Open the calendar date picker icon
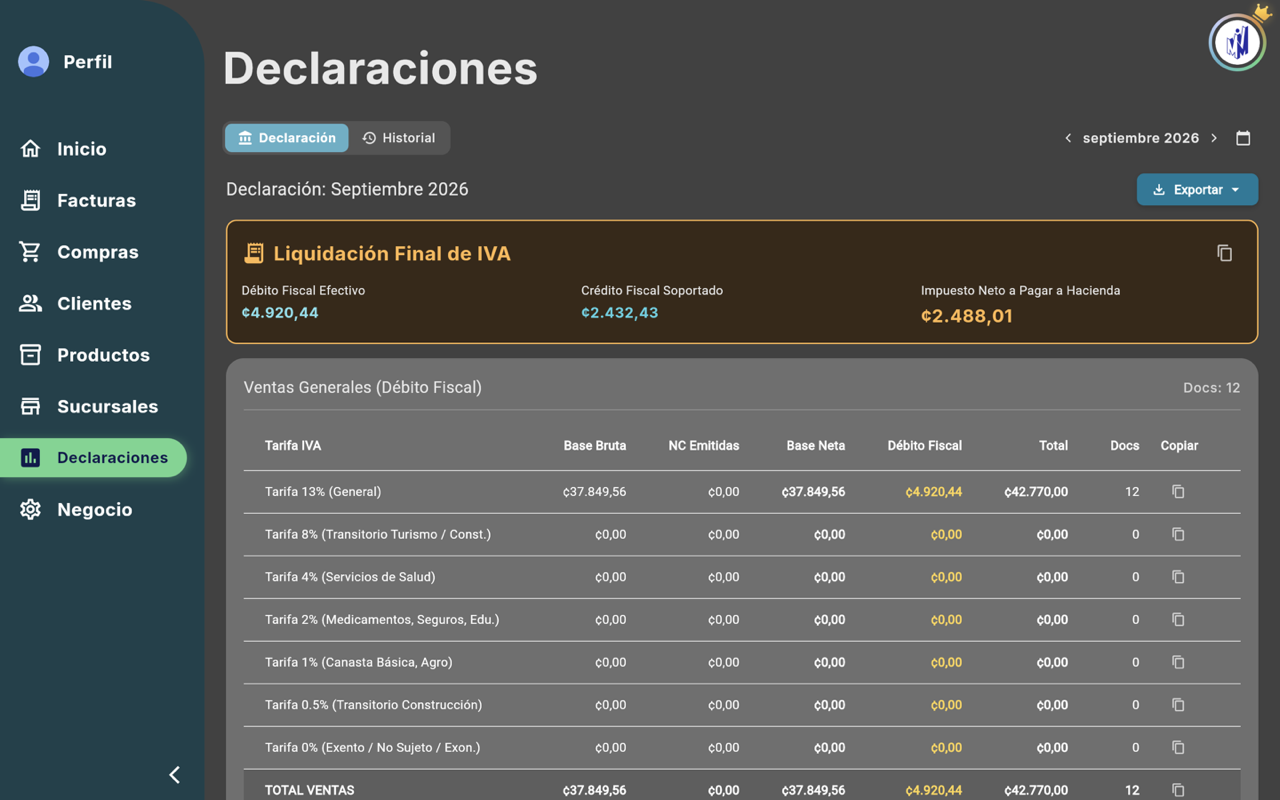Viewport: 1280px width, 800px height. point(1243,138)
